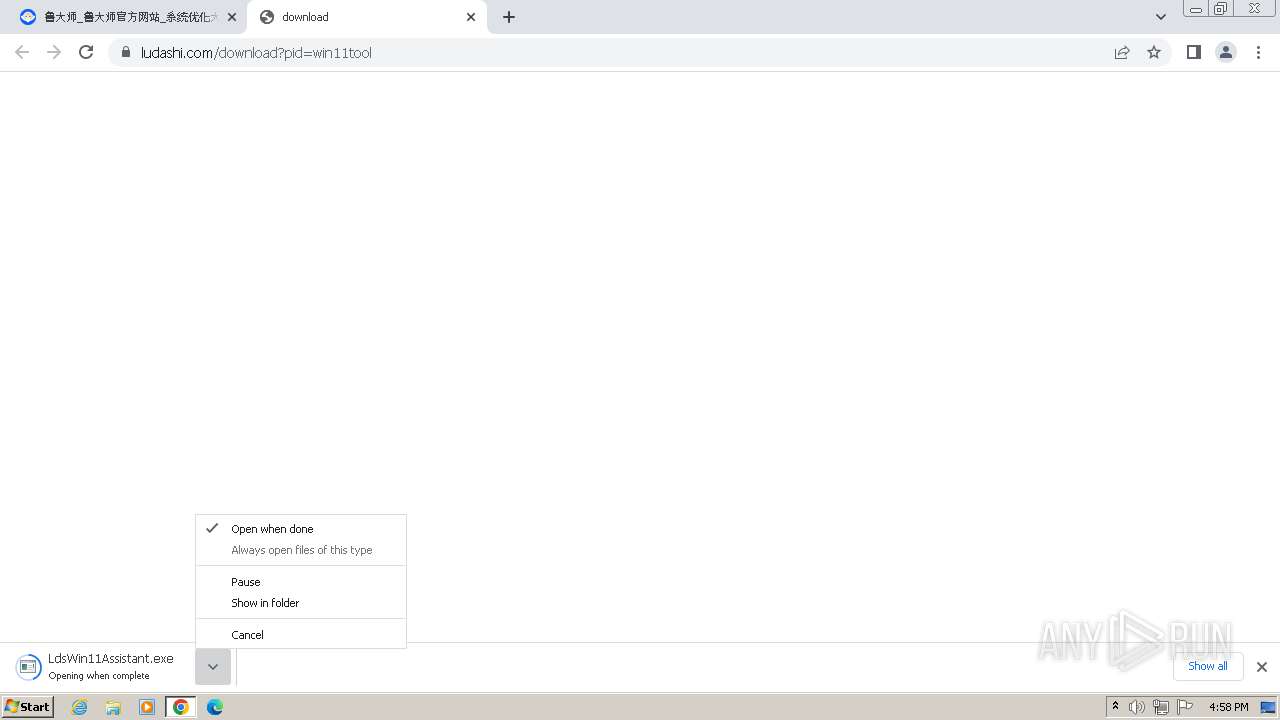Restore down the Chrome window
Screen dimensions: 1280x720
(x=1221, y=8)
